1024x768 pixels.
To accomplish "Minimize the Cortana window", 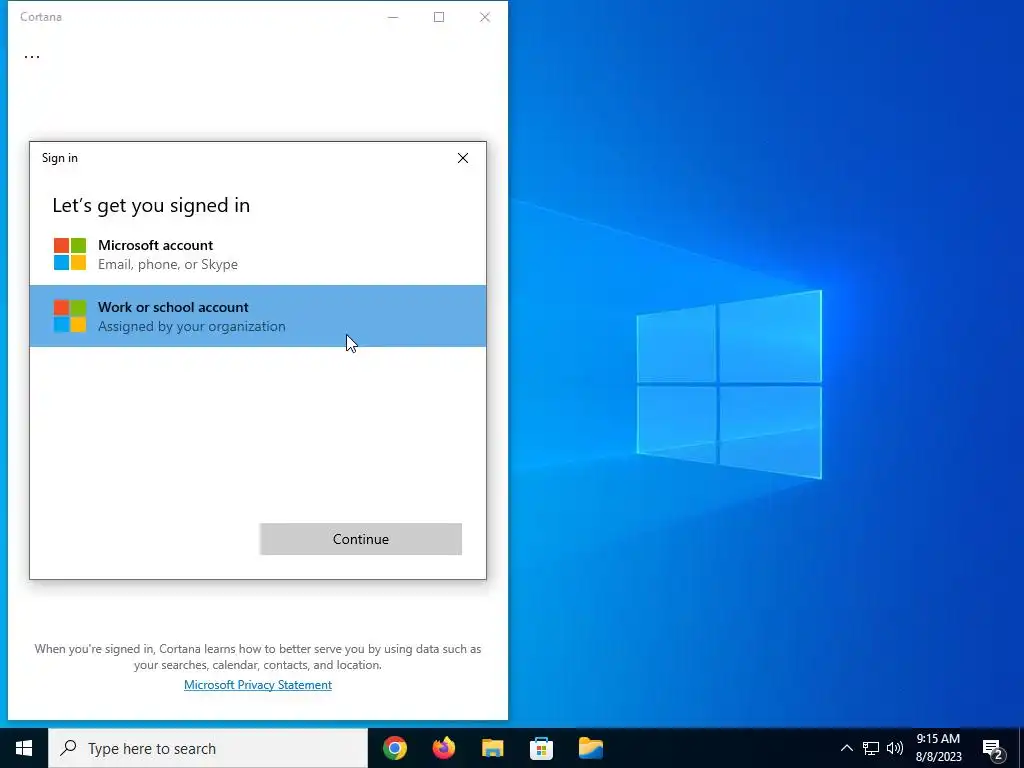I will [392, 17].
